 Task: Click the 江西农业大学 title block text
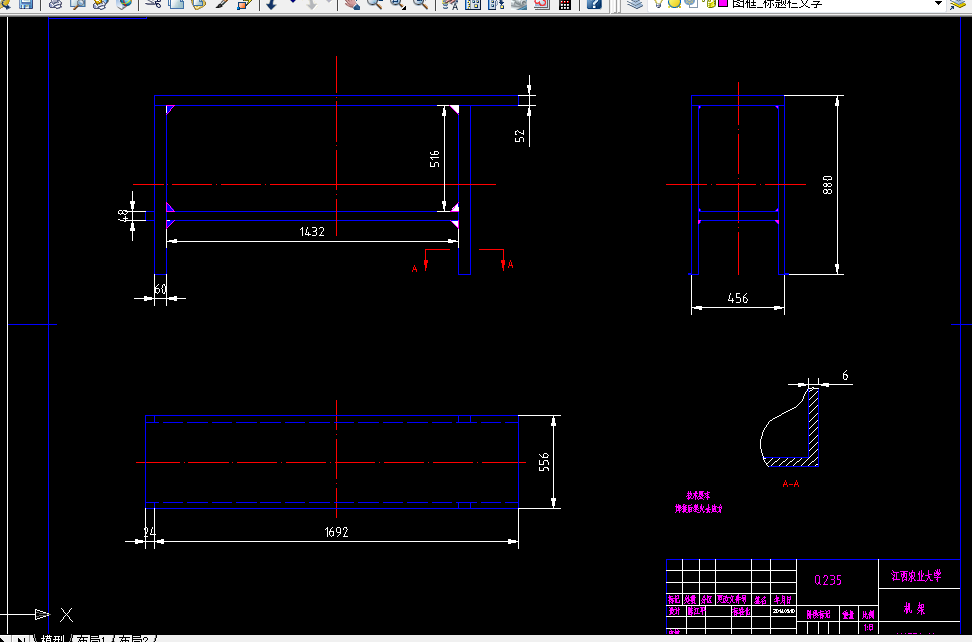(x=916, y=576)
